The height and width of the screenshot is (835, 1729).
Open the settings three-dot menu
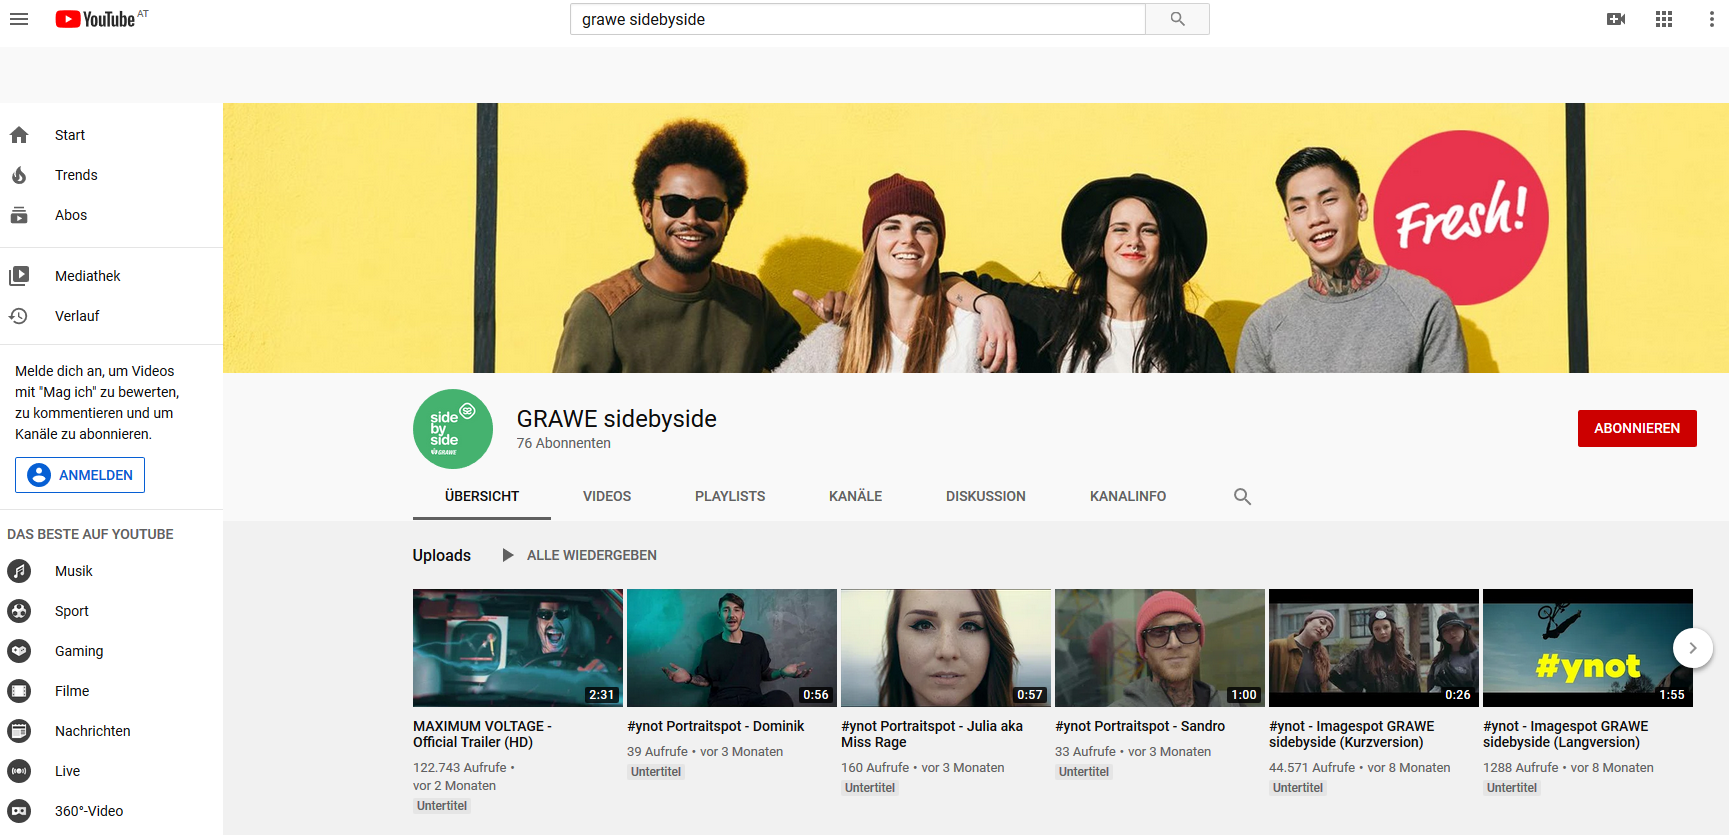[x=1712, y=19]
